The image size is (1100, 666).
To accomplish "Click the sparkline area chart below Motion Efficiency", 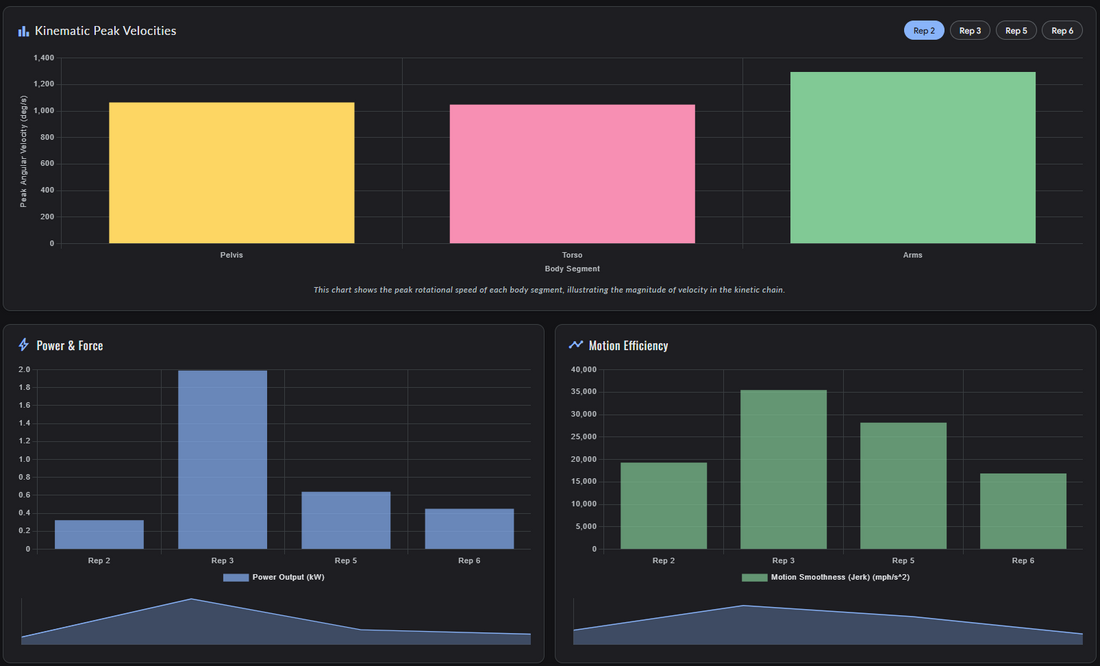I will click(x=827, y=627).
